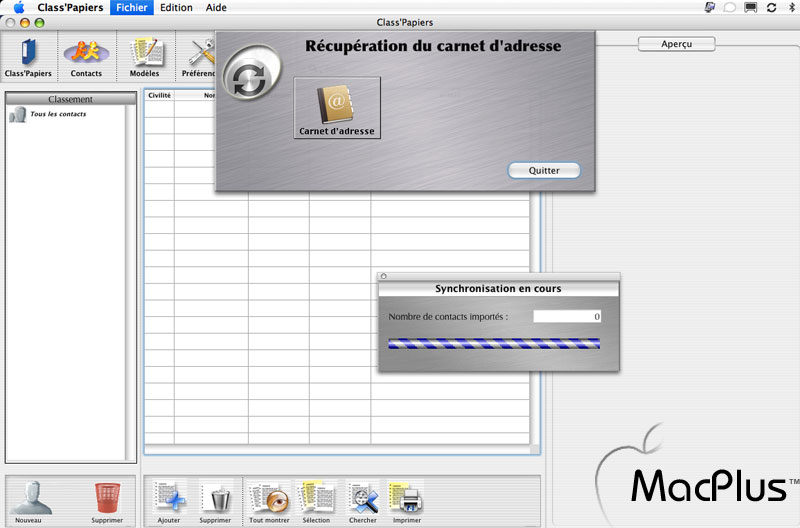Click the striped sync progress bar
The width and height of the screenshot is (800, 528).
coord(494,343)
